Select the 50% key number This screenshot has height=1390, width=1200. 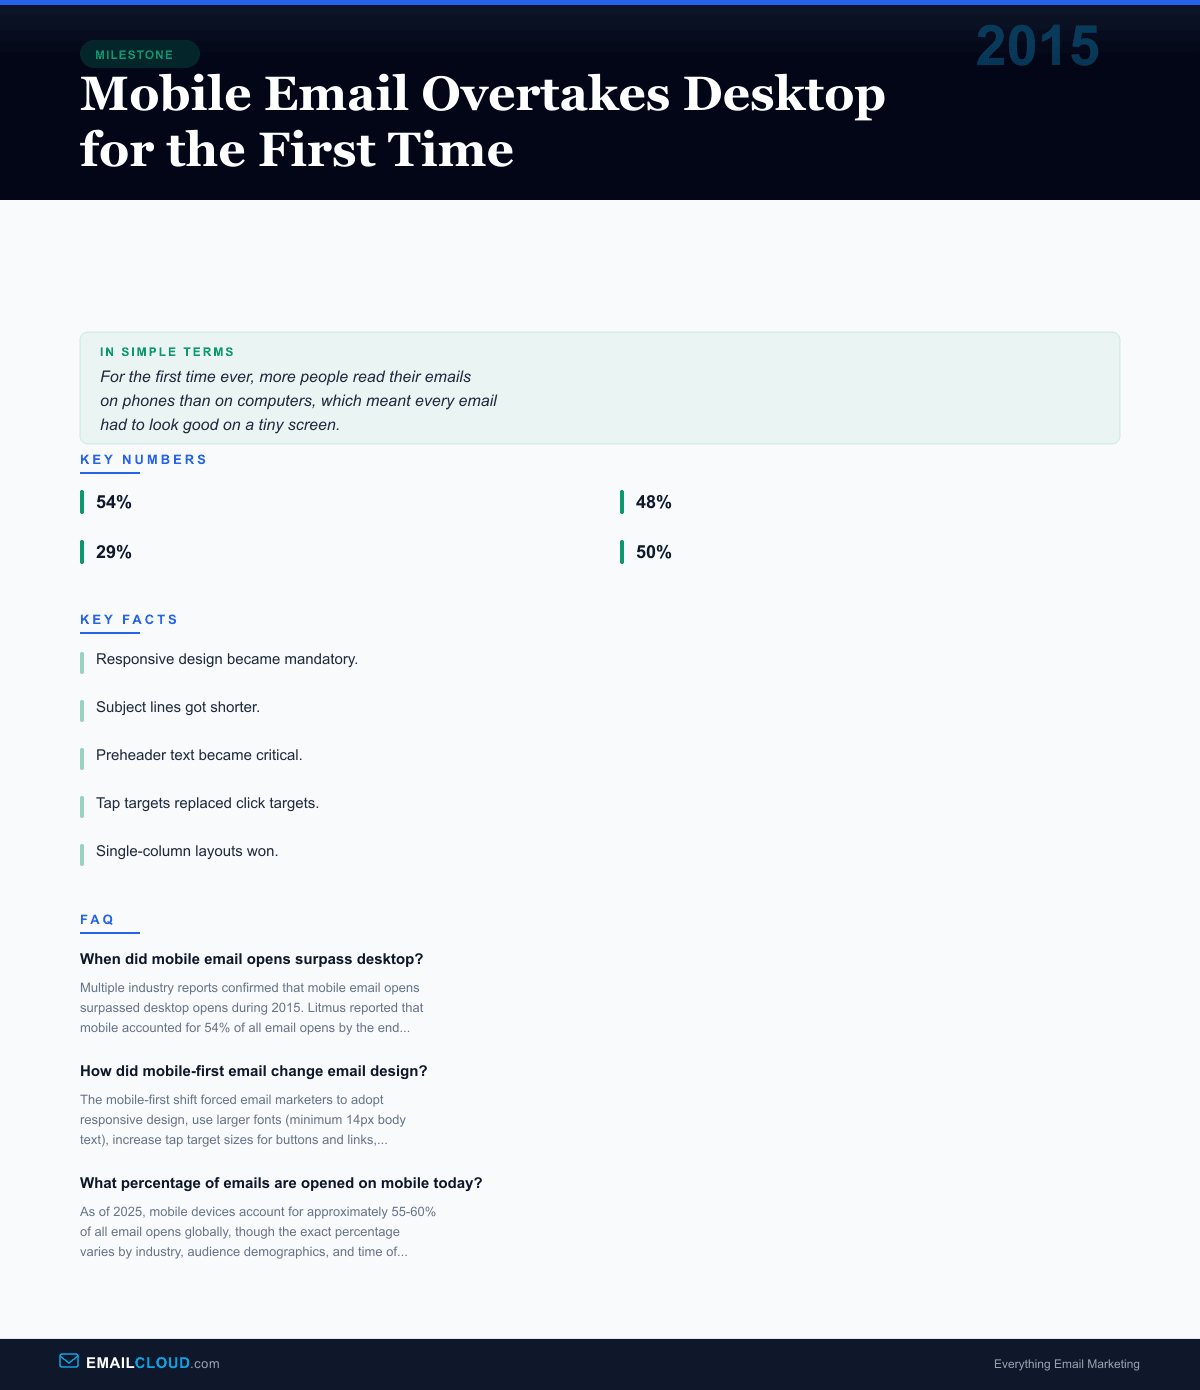653,552
